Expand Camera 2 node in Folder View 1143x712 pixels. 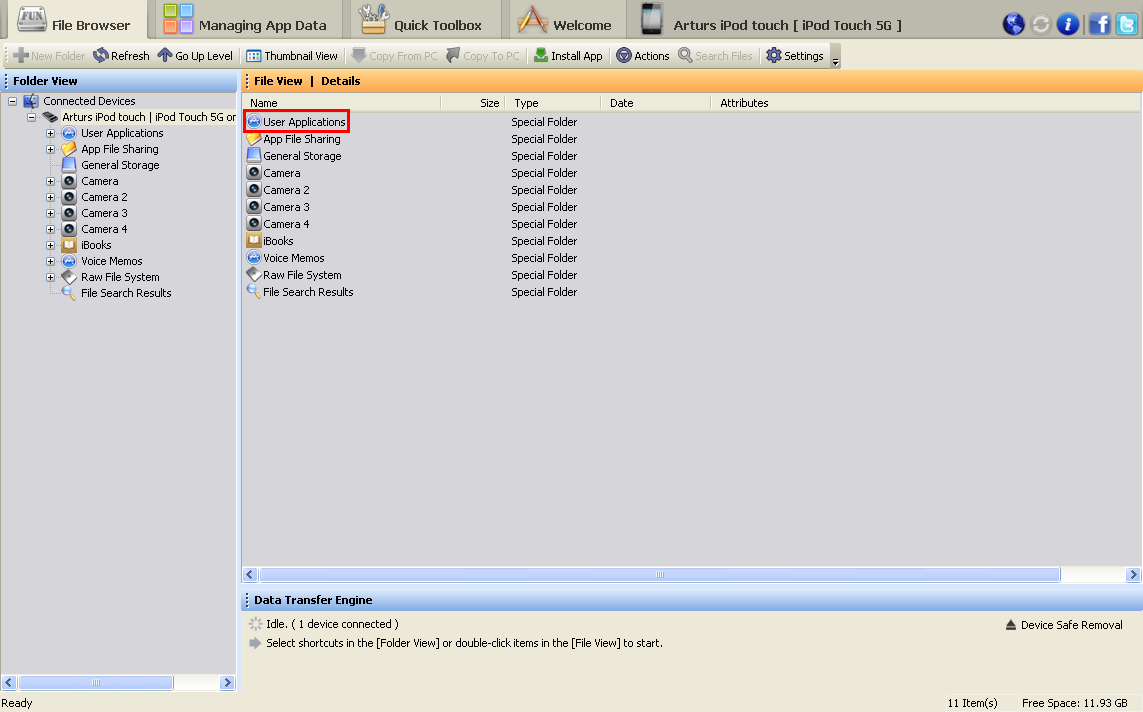coord(50,197)
